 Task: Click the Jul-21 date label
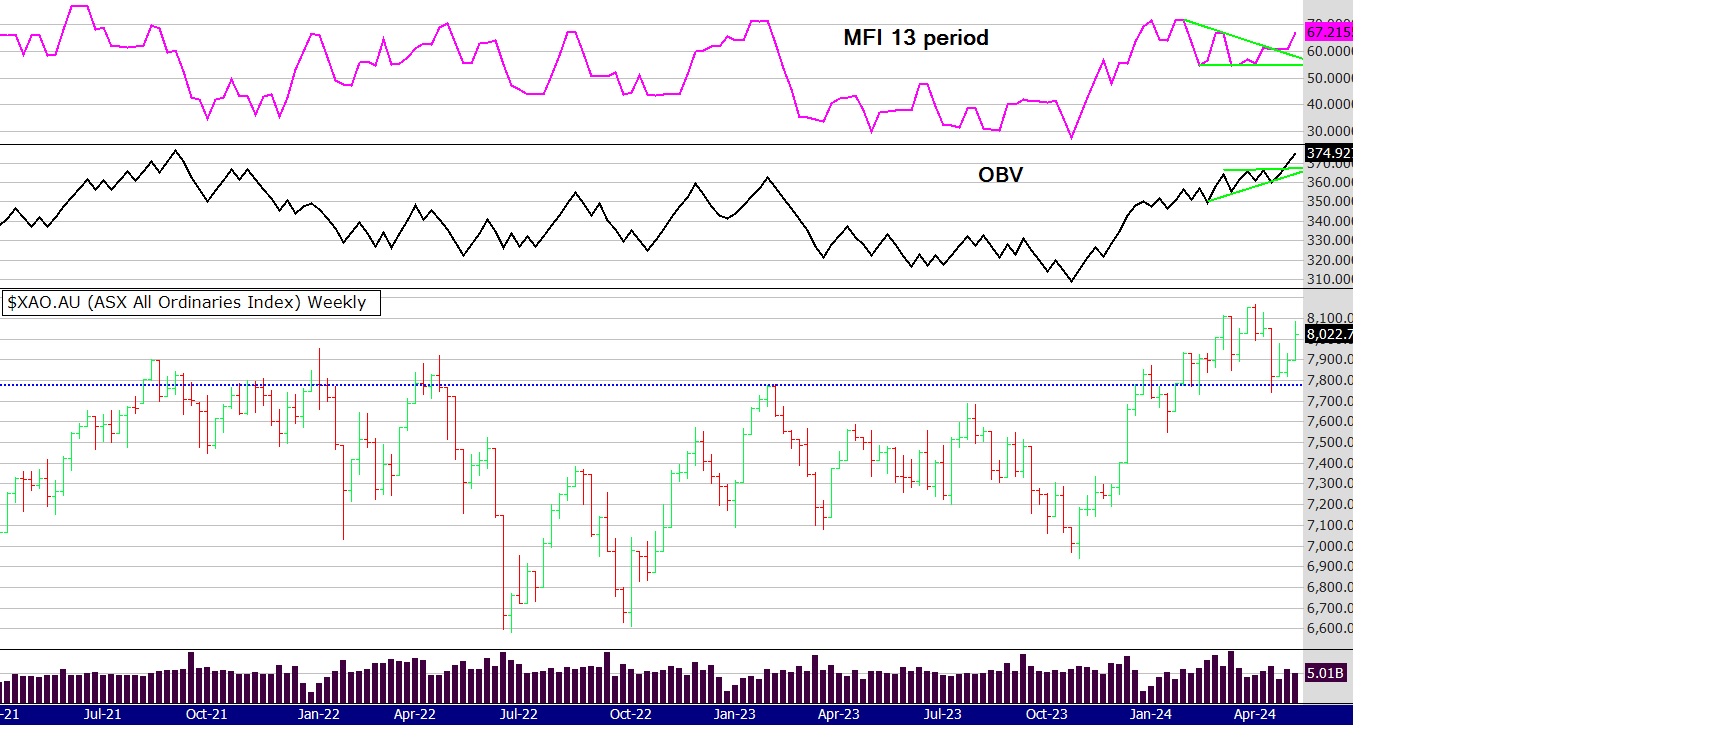[102, 714]
